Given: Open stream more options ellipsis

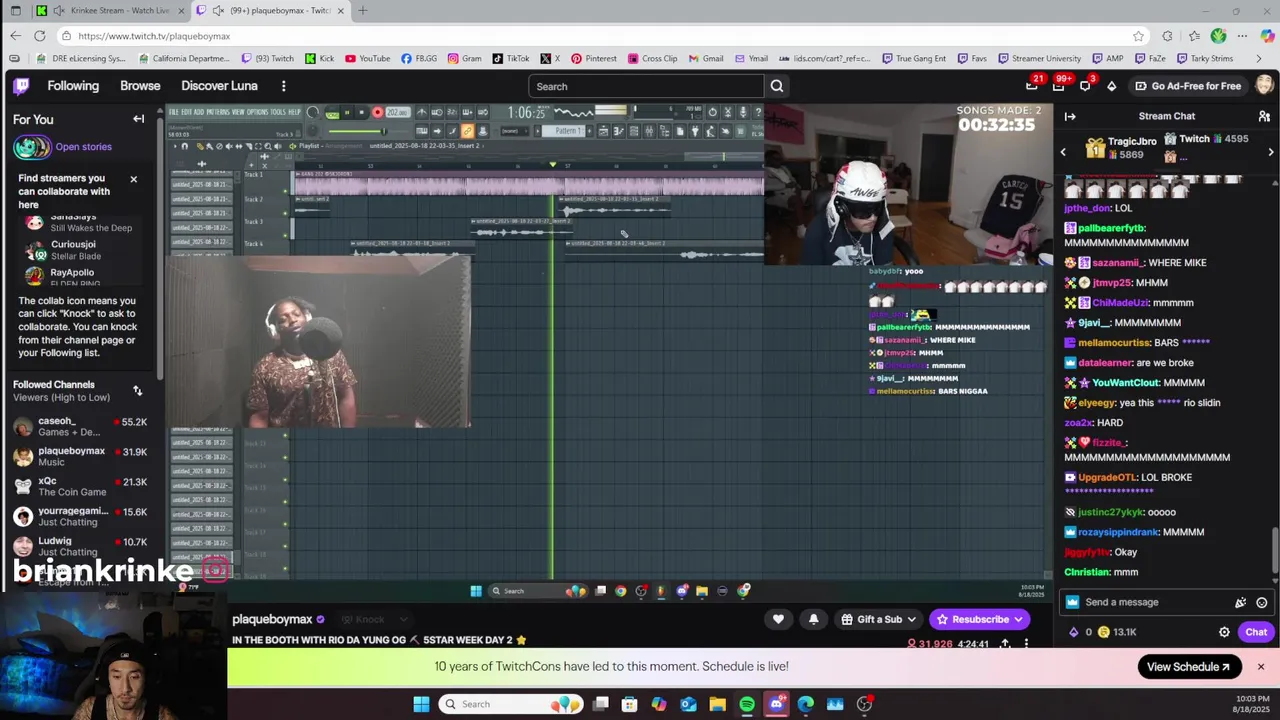Looking at the screenshot, I should pyautogui.click(x=1027, y=644).
